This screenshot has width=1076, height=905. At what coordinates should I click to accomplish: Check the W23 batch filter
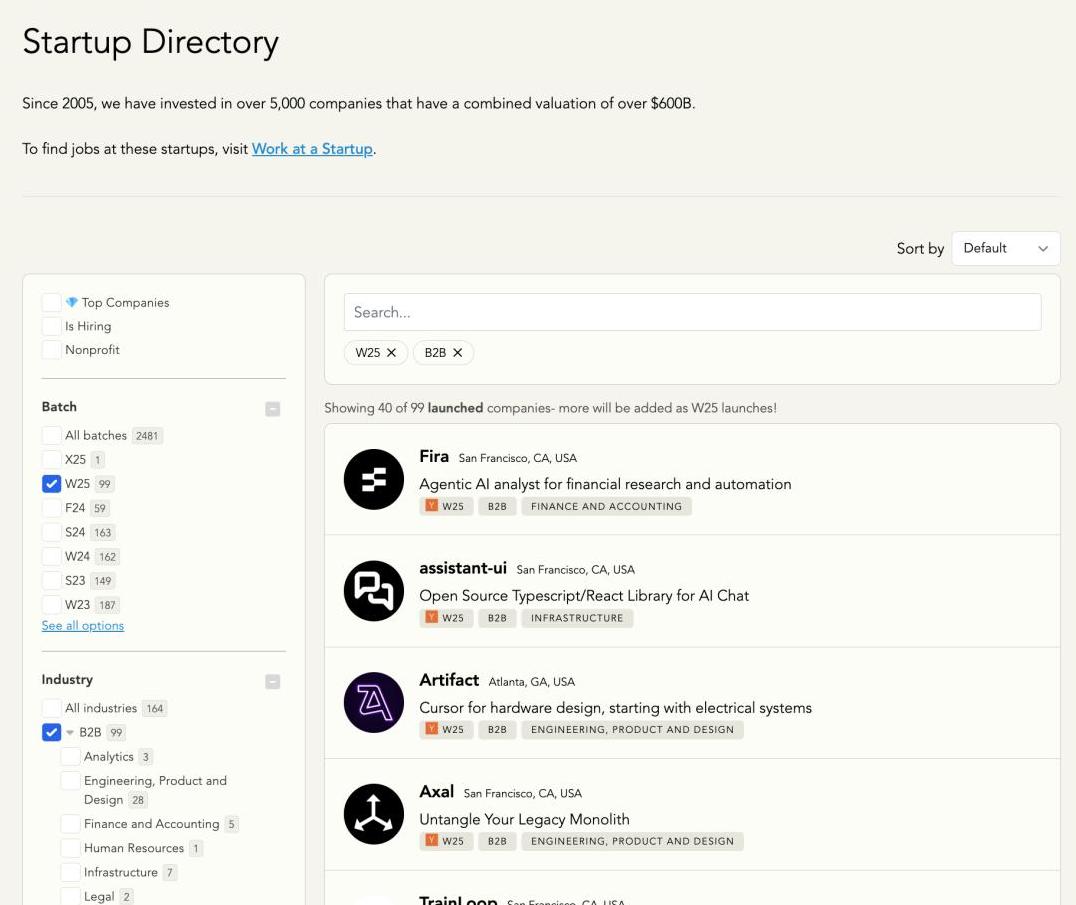pos(51,604)
